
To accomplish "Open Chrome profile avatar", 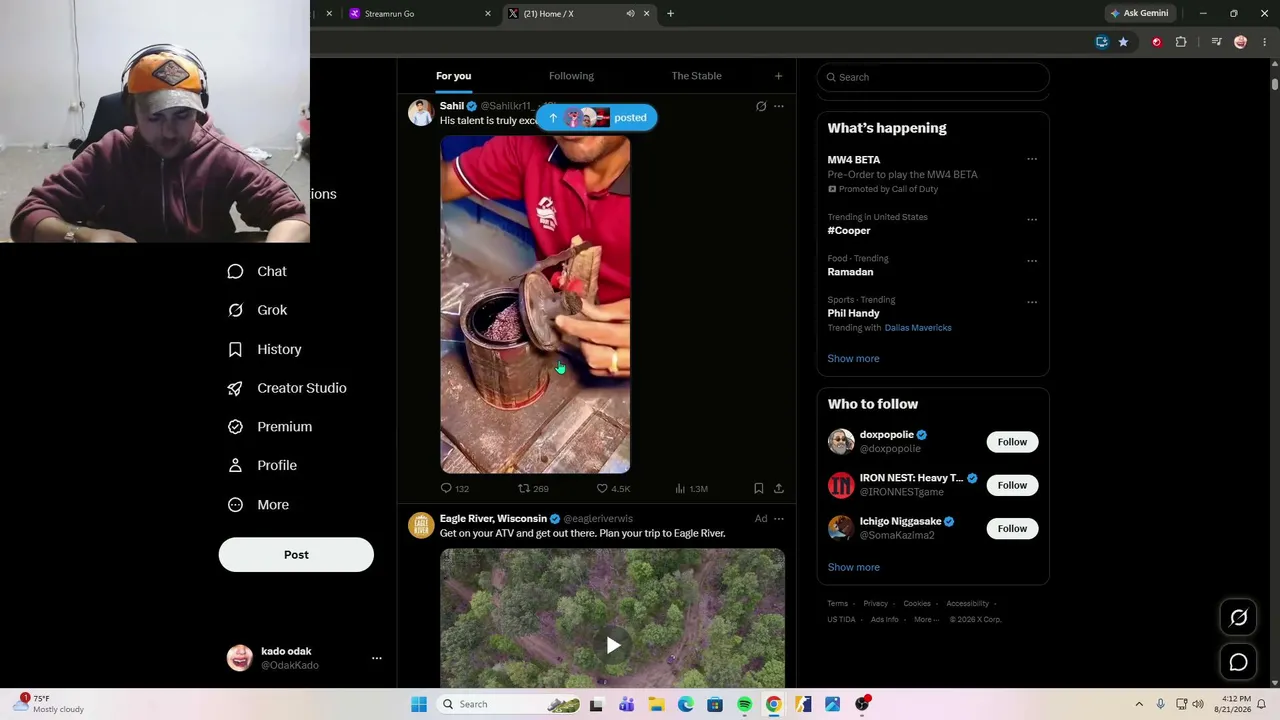I will [1241, 42].
